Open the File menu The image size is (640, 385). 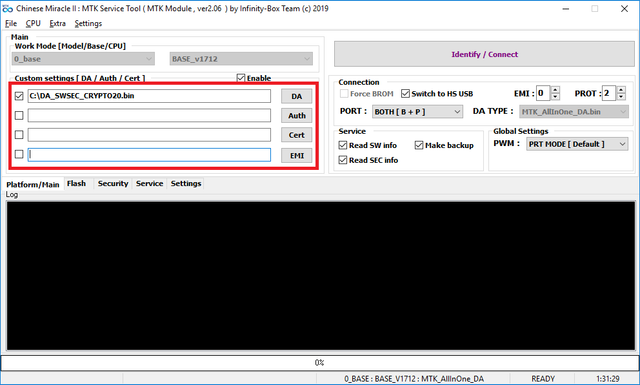11,23
